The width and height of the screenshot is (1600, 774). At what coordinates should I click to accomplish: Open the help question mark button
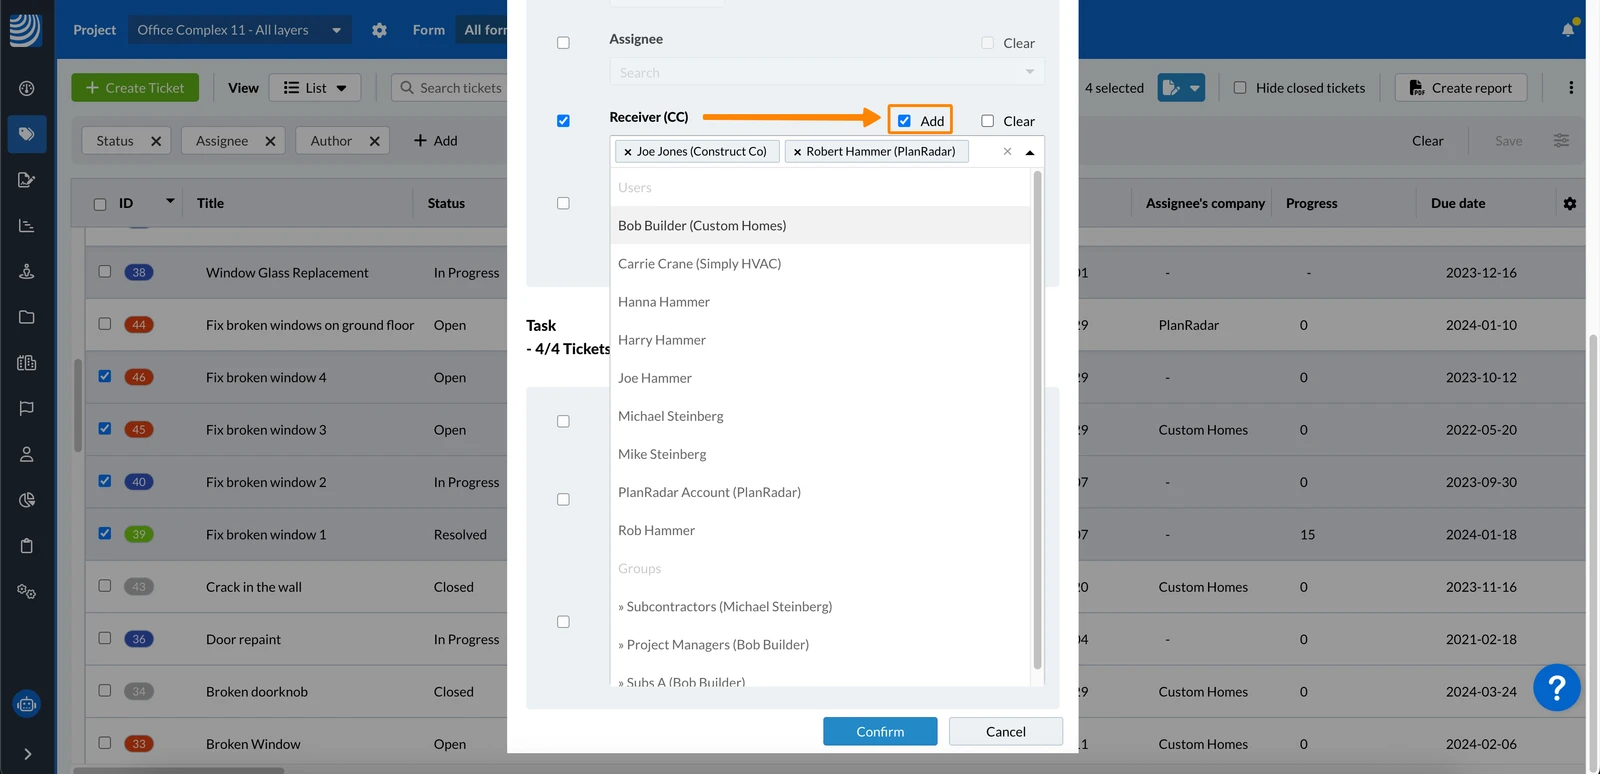(1556, 688)
